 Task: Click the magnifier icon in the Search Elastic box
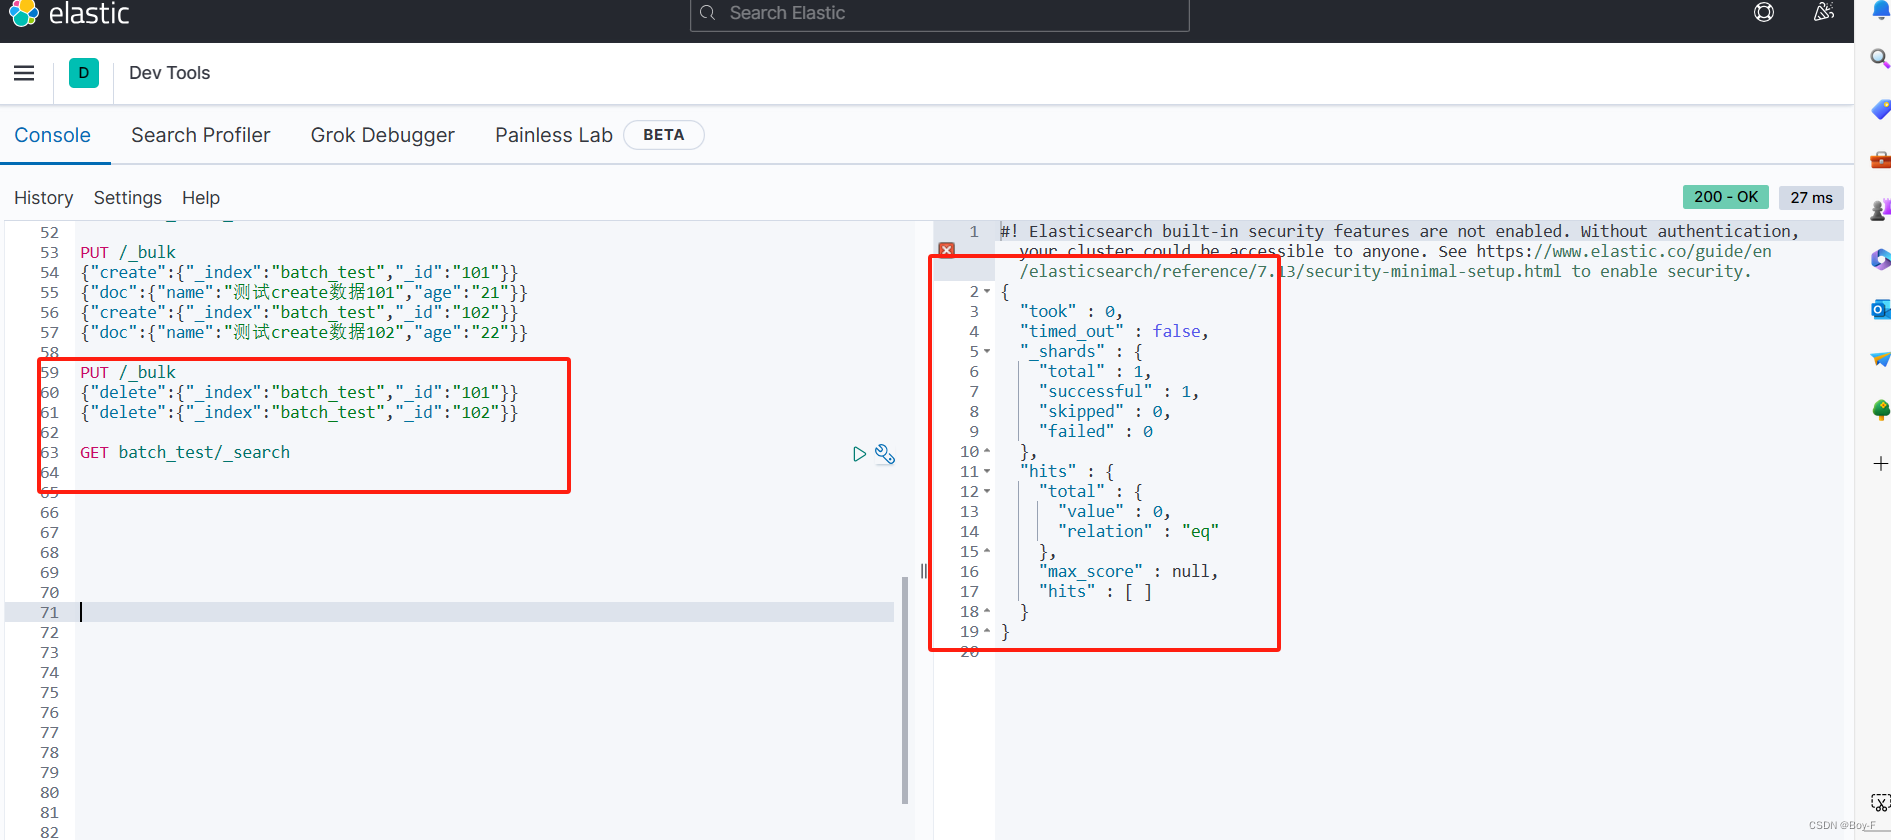pos(708,13)
